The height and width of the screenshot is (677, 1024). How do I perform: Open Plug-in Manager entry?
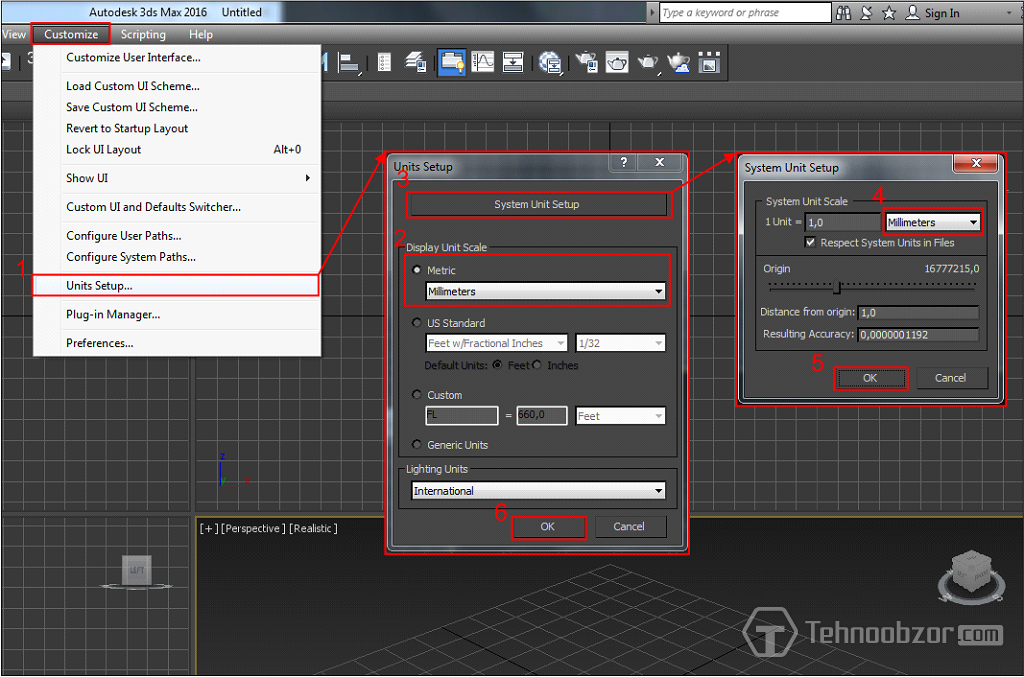[x=176, y=315]
